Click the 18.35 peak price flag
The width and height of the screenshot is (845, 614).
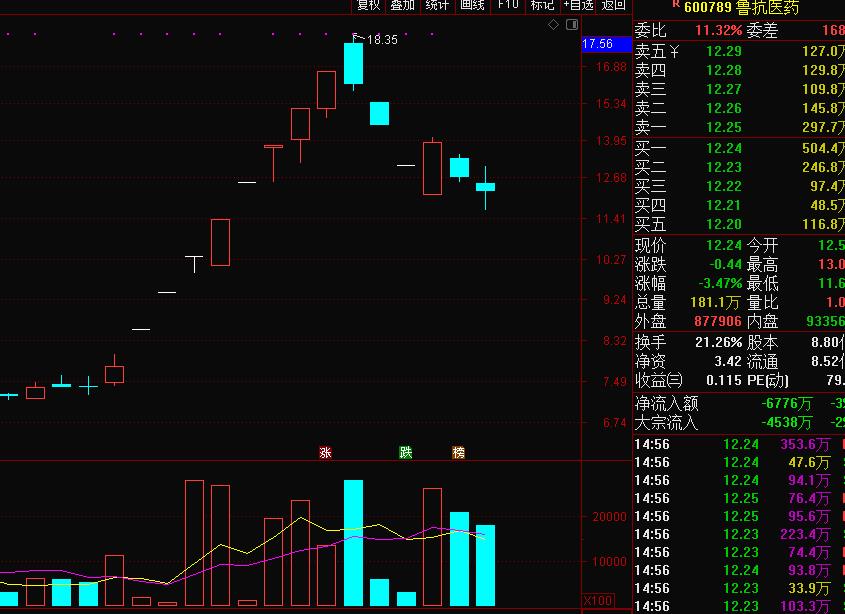tap(381, 40)
